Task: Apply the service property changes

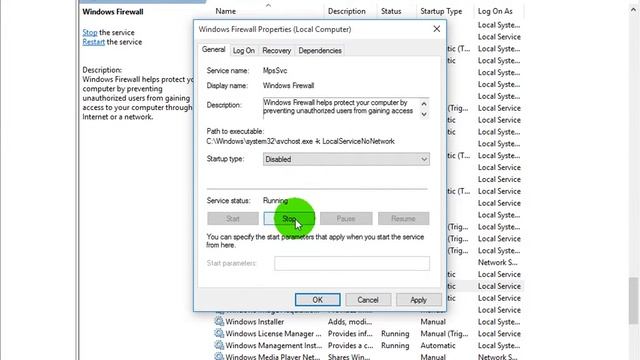Action: pyautogui.click(x=418, y=300)
